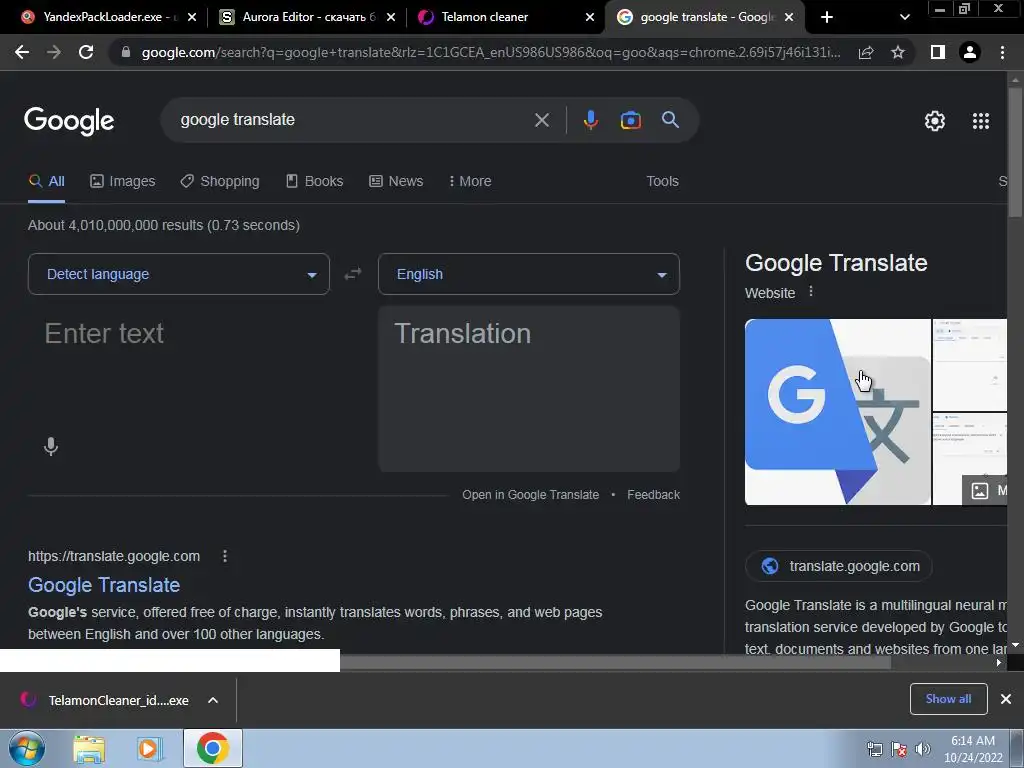Click the Feedback link
The width and height of the screenshot is (1024, 768).
pyautogui.click(x=653, y=495)
